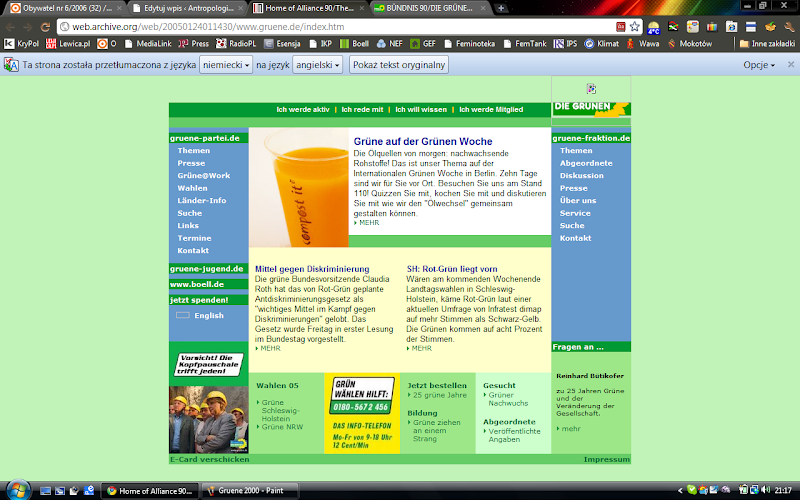Switch to the 'BÜNDNIS 90/DIE GRÜNE' tab

(x=429, y=8)
